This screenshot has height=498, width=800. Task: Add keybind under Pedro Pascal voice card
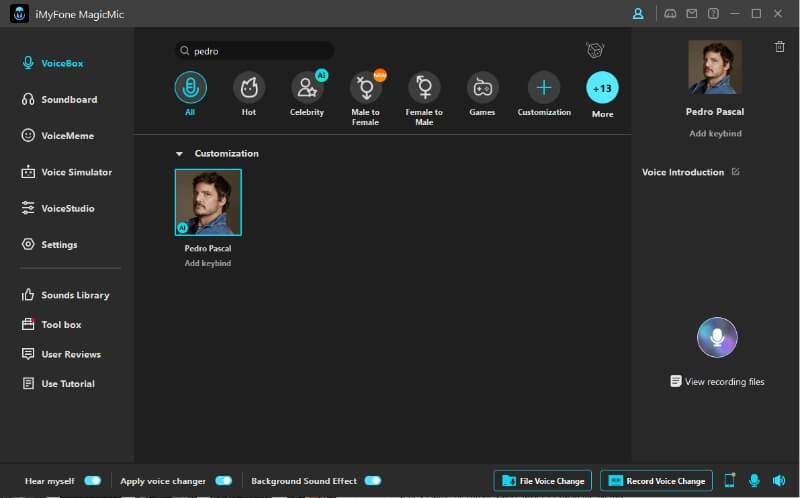208,263
